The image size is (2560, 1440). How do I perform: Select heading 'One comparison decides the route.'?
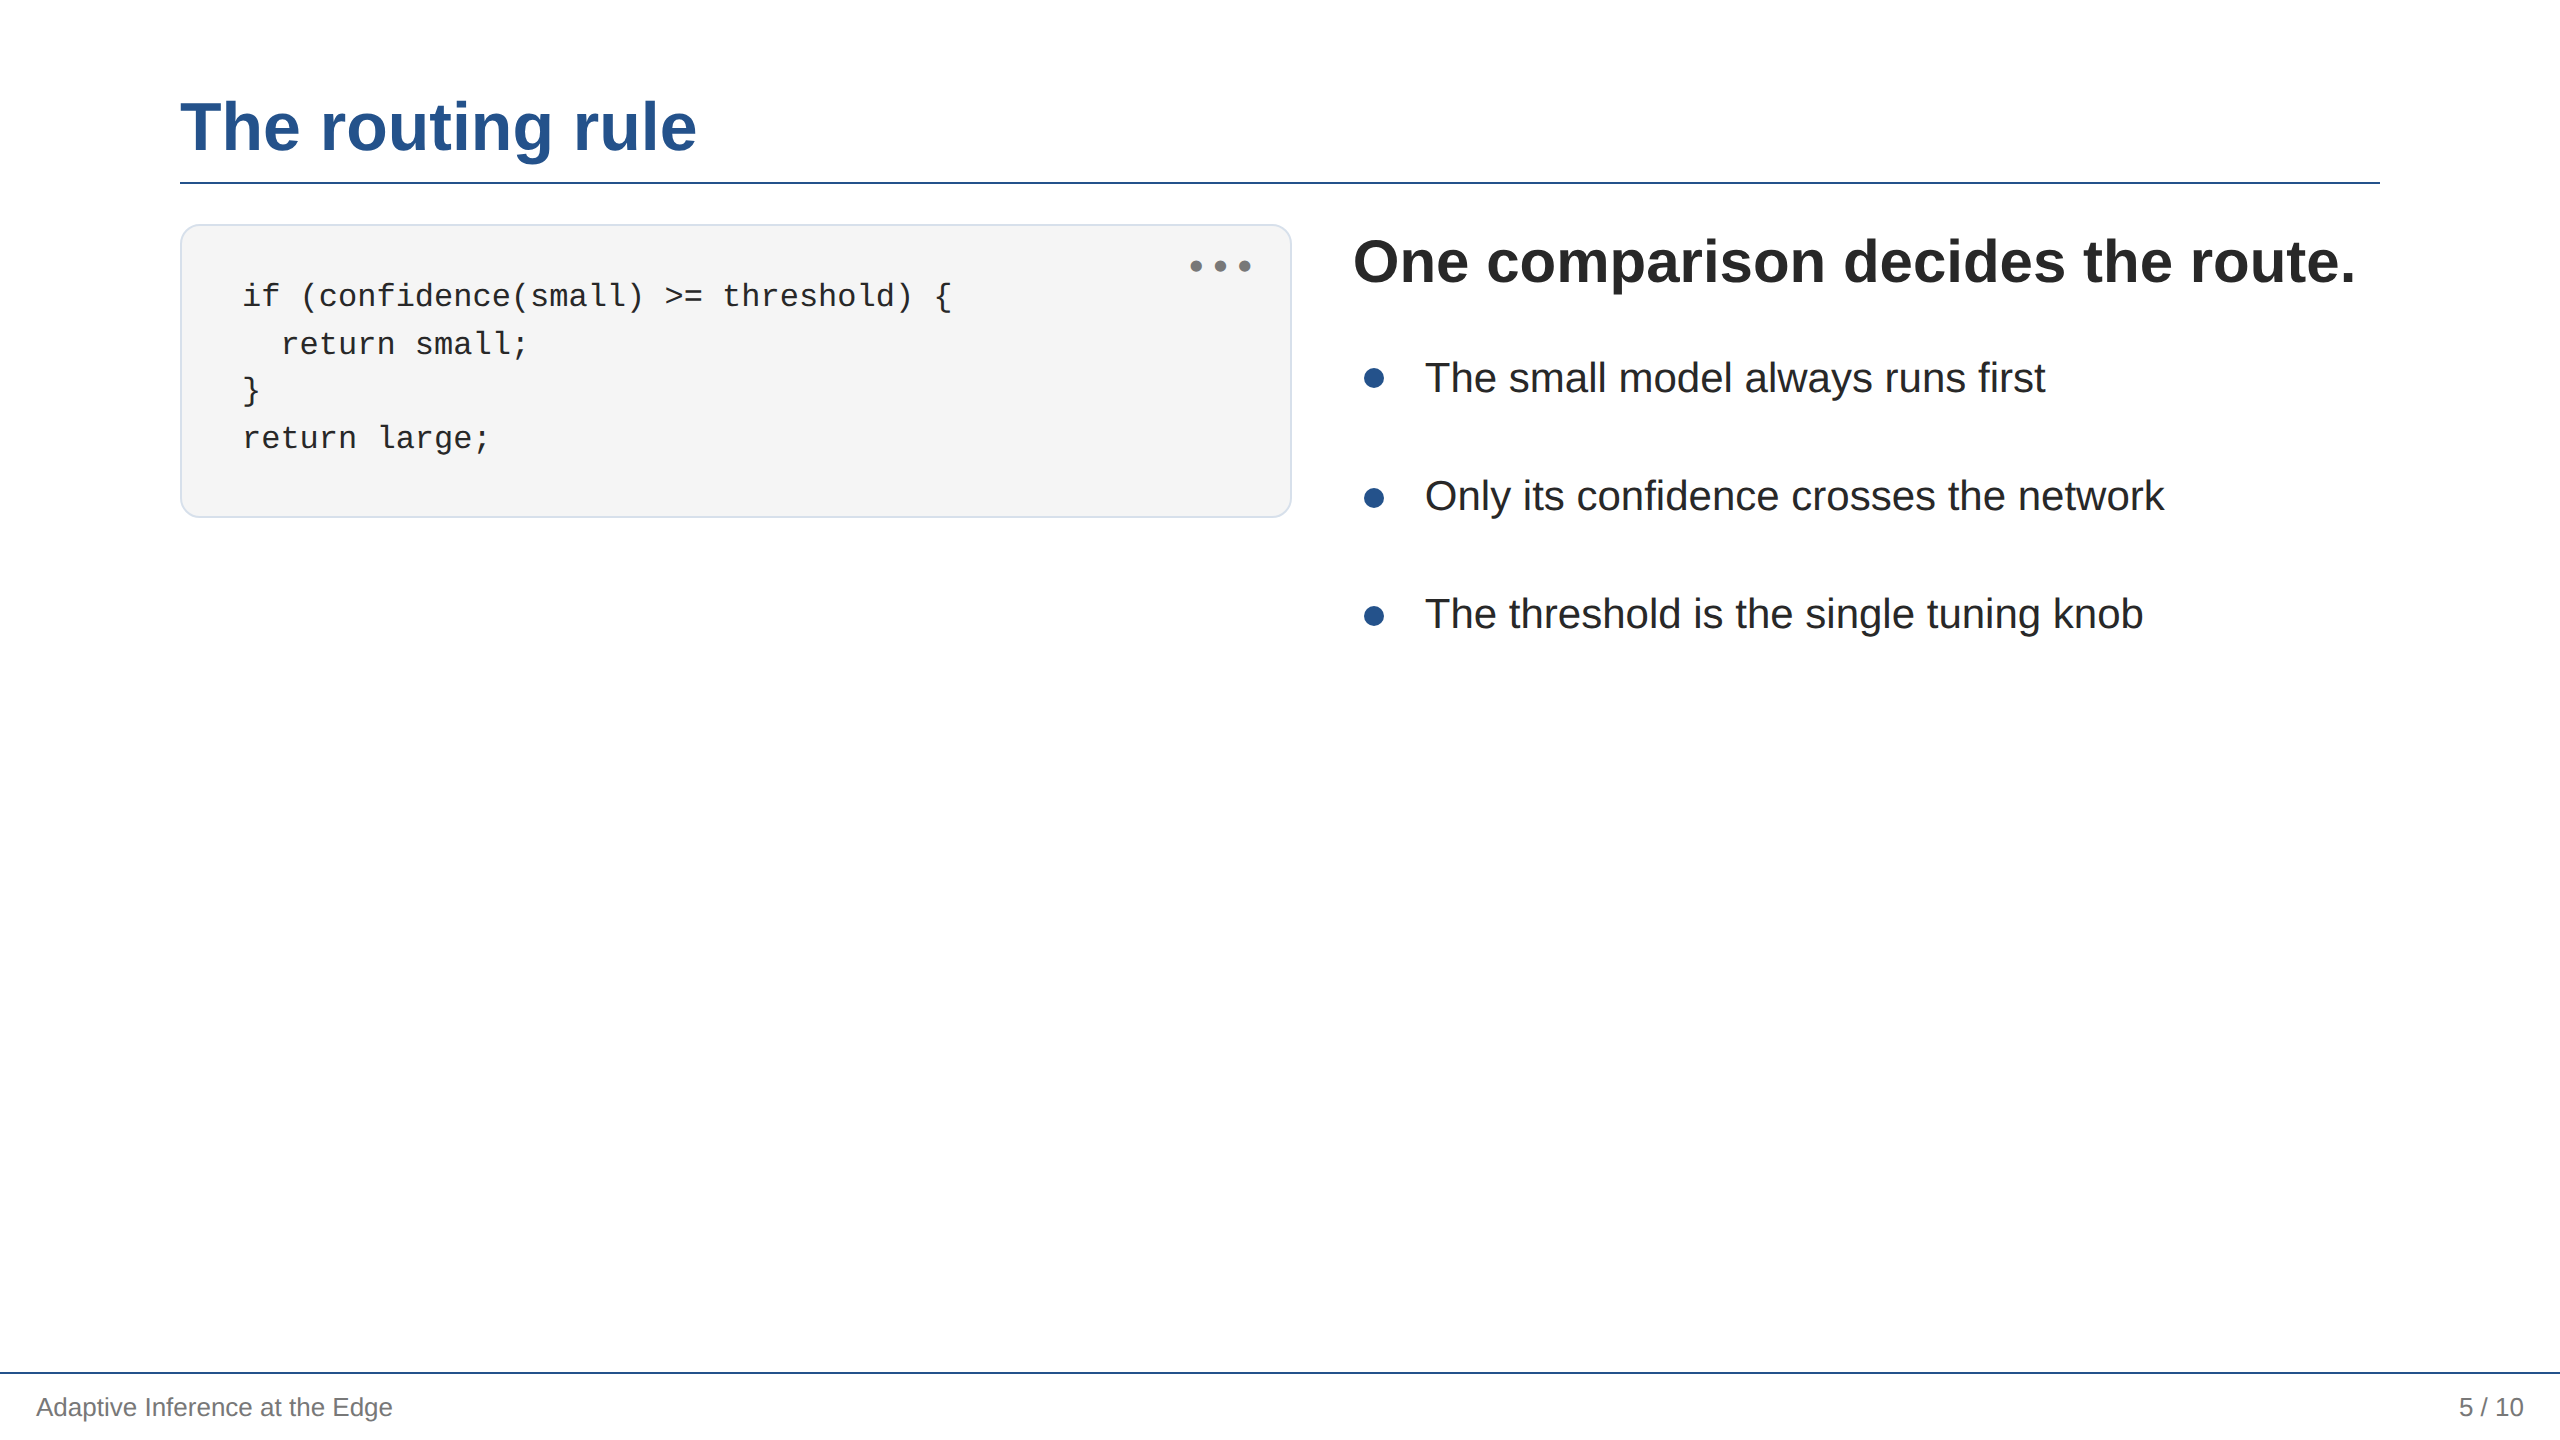1854,262
